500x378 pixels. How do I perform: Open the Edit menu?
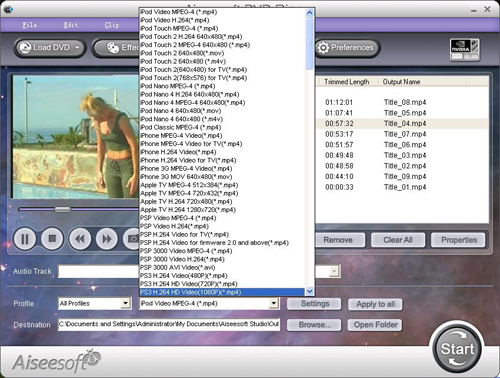point(71,25)
